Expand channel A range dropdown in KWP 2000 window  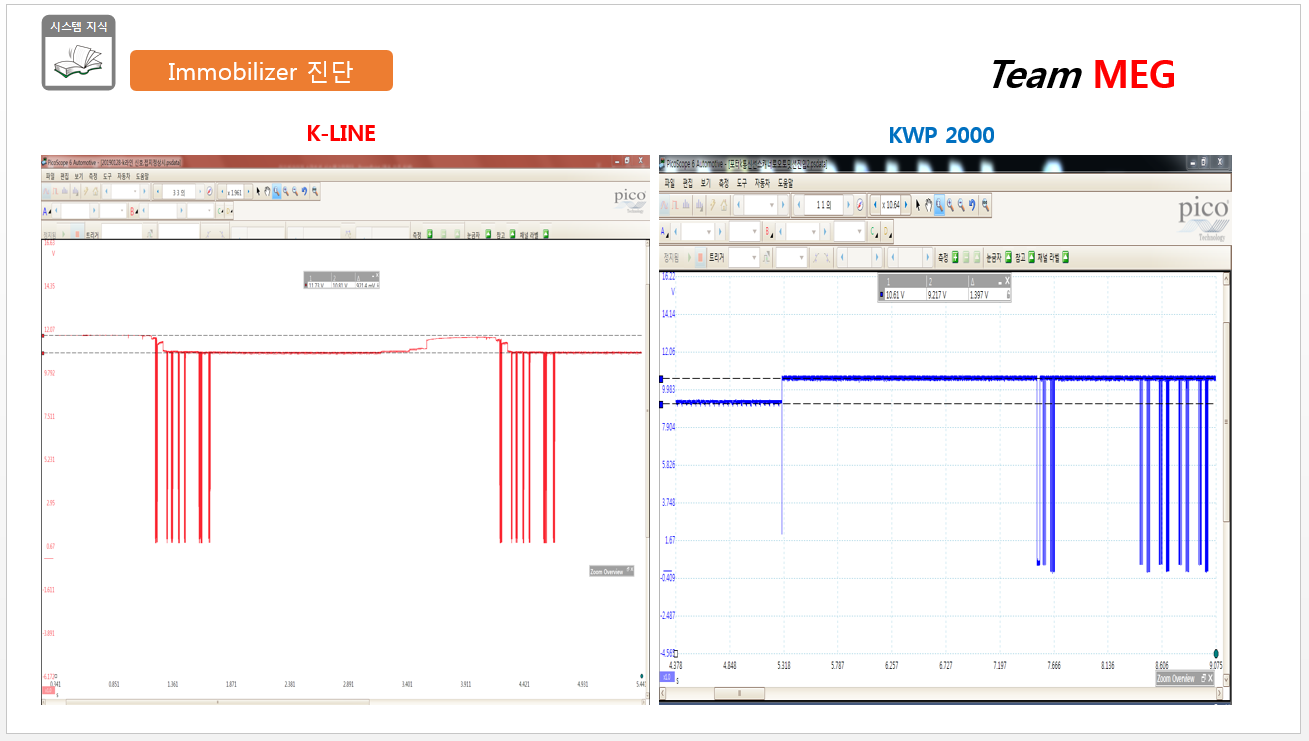[709, 232]
